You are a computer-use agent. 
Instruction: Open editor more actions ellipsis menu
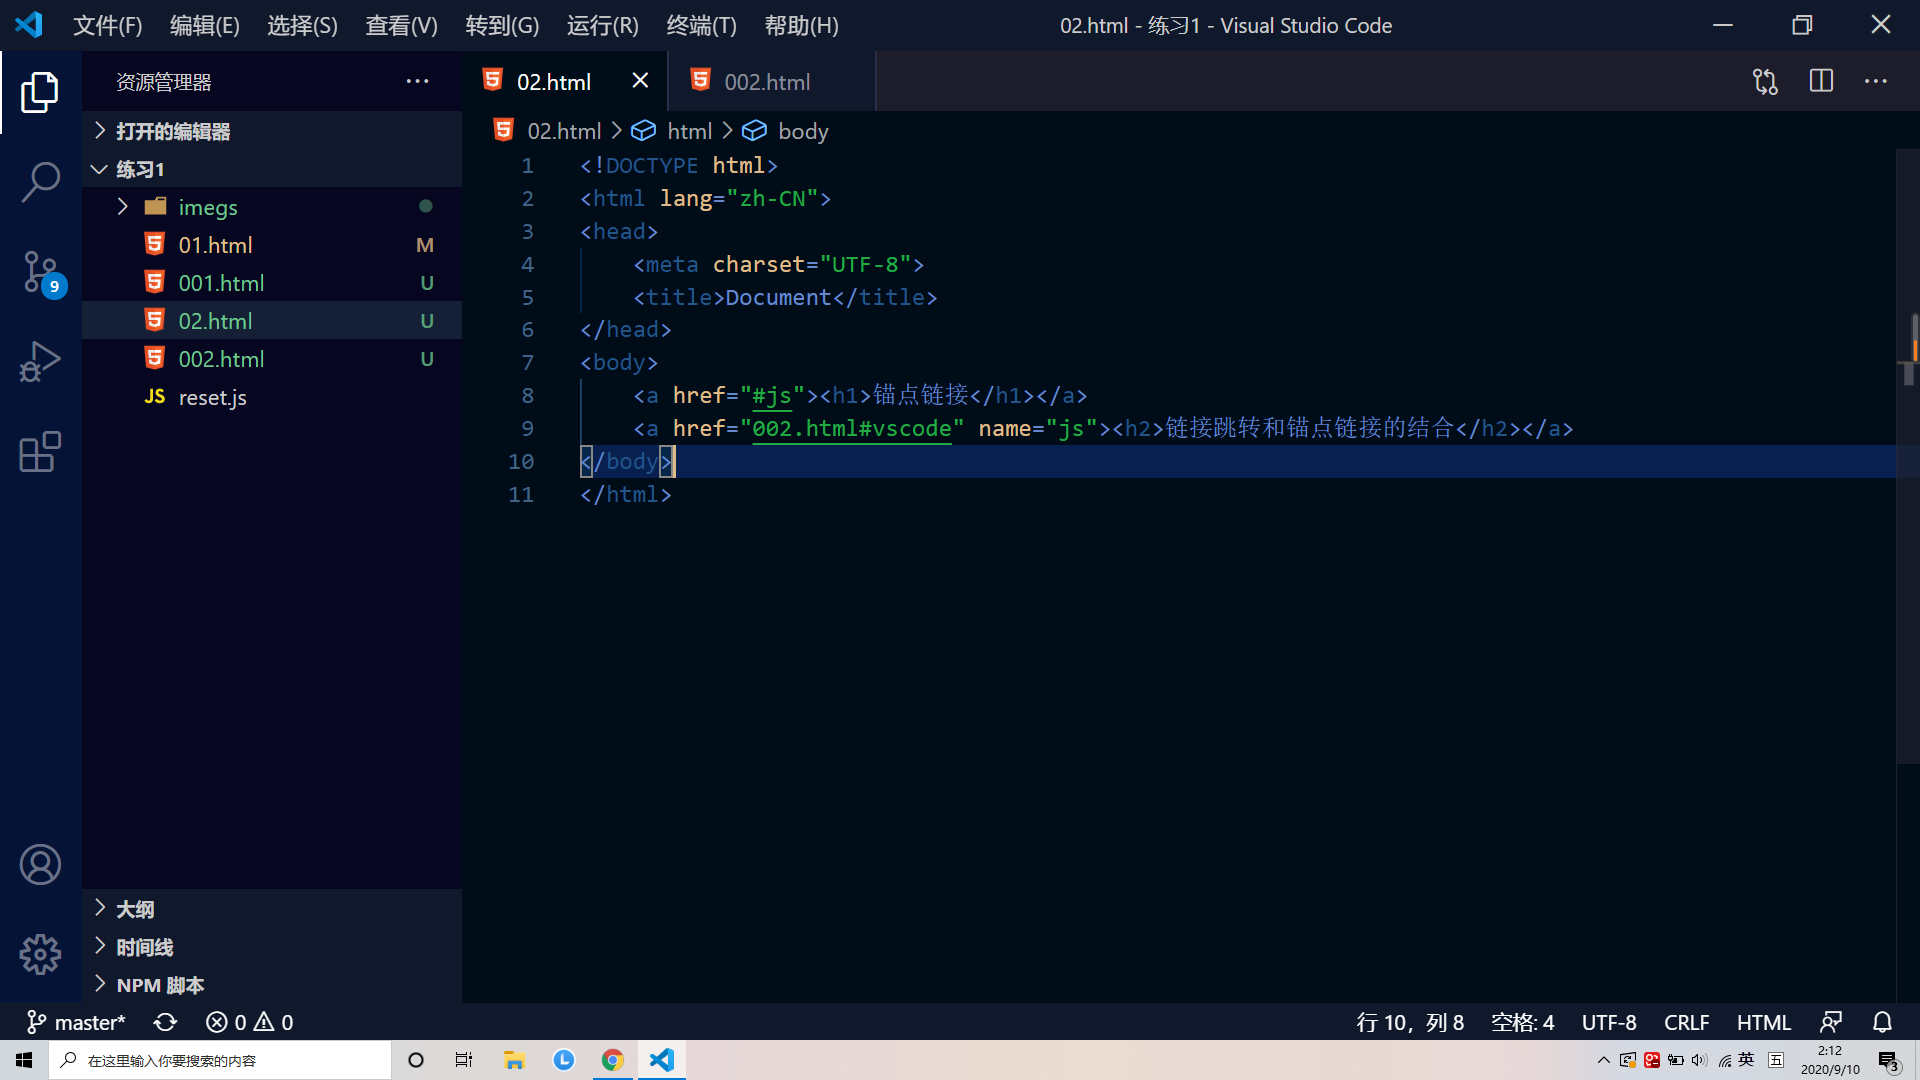pyautogui.click(x=1876, y=82)
